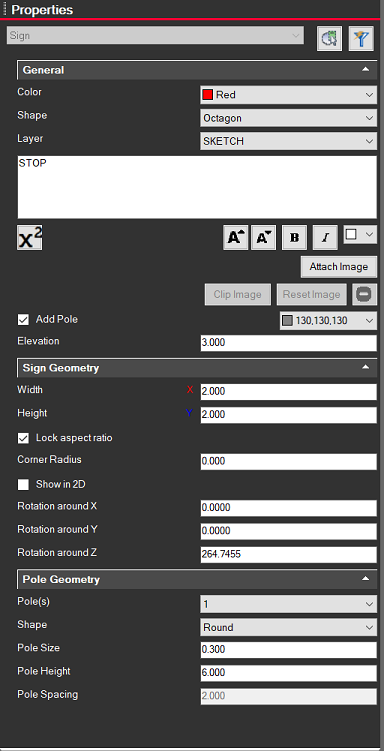The height and width of the screenshot is (751, 384).
Task: Click the round remove image icon
Action: [364, 294]
